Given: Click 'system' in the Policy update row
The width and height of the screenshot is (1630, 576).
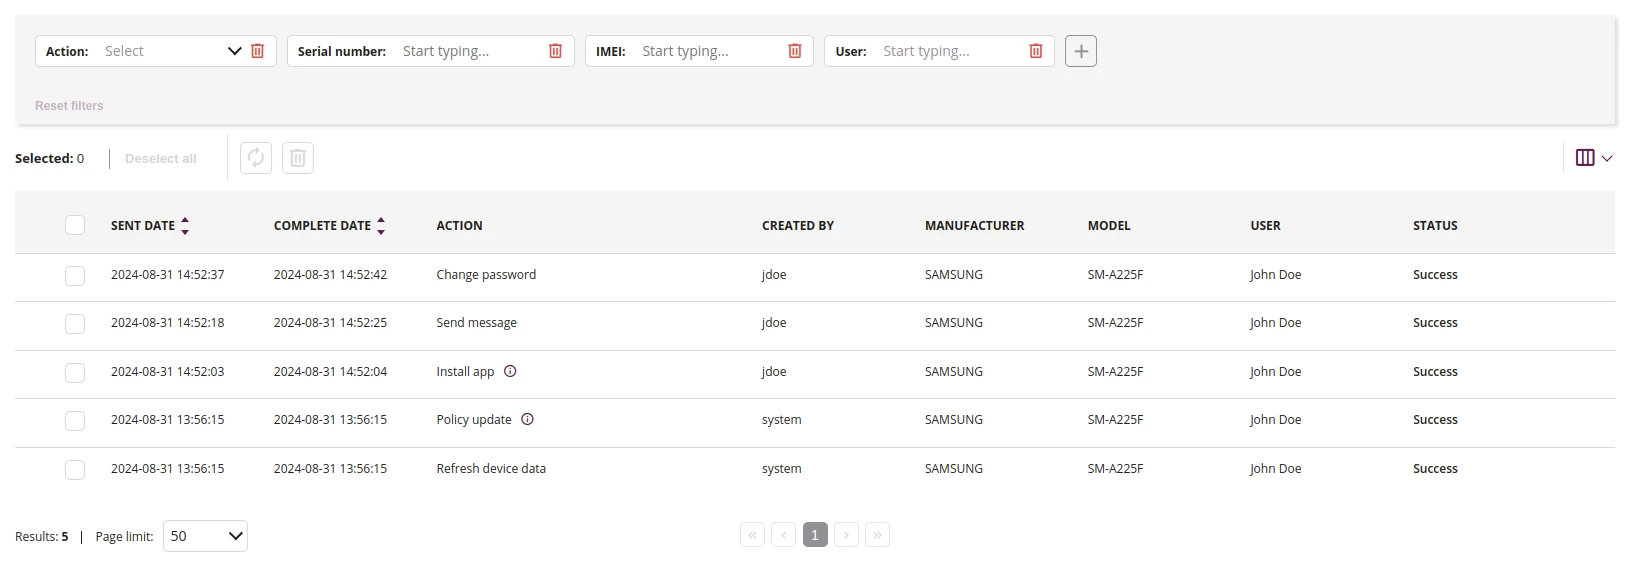Looking at the screenshot, I should point(781,420).
